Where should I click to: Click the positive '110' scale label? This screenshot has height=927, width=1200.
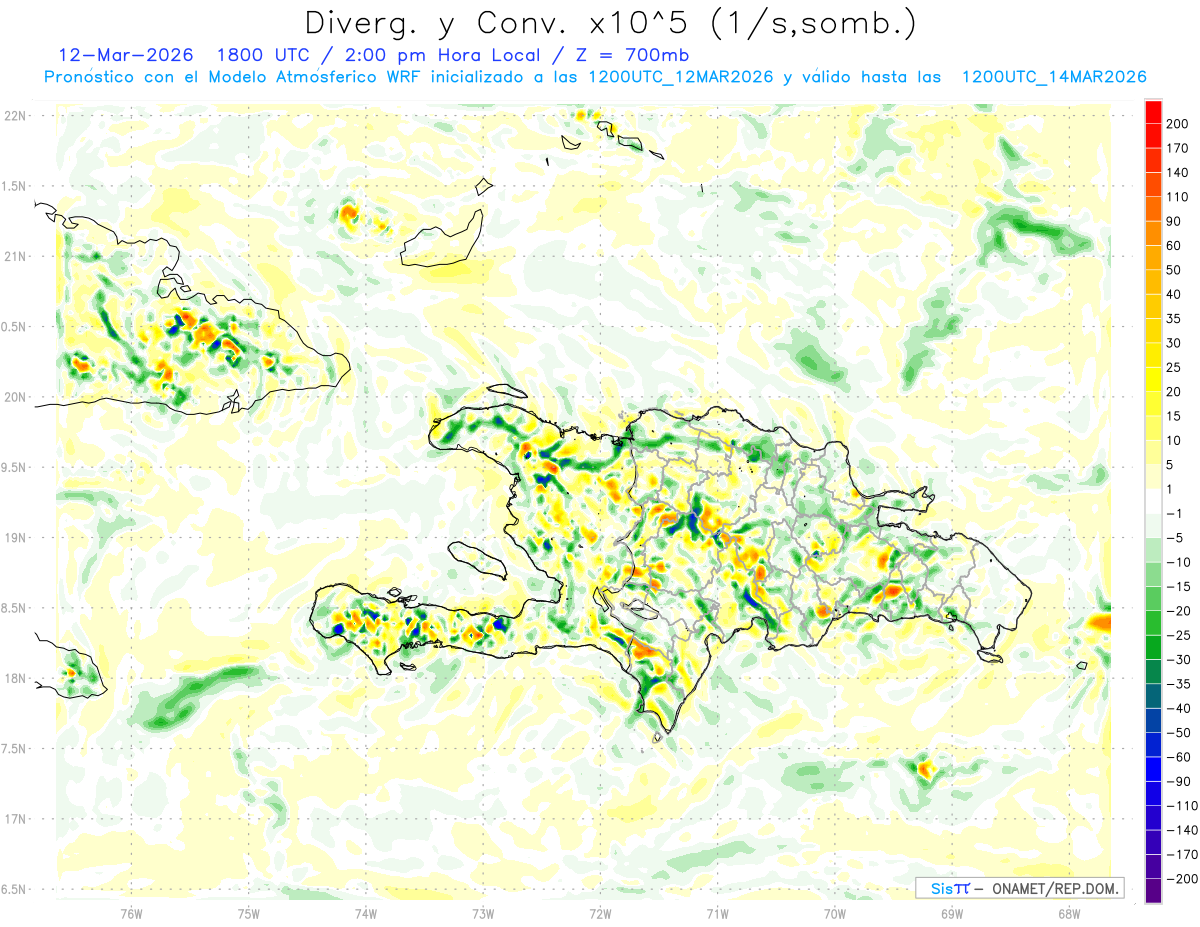point(1178,197)
